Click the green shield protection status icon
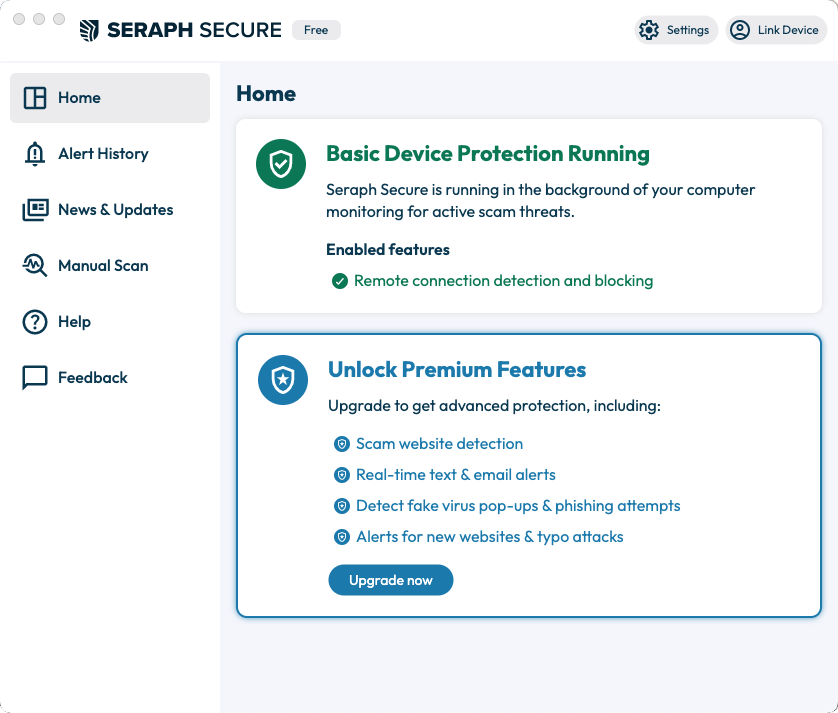The image size is (838, 713). coord(281,164)
